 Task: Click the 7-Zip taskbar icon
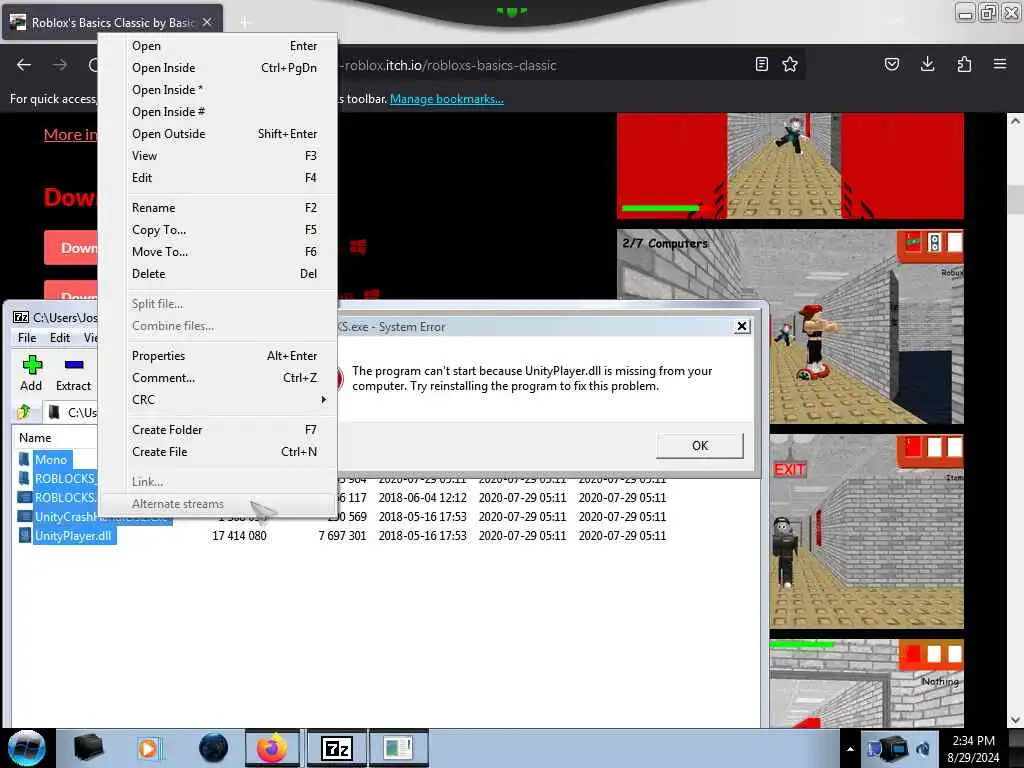click(x=337, y=748)
